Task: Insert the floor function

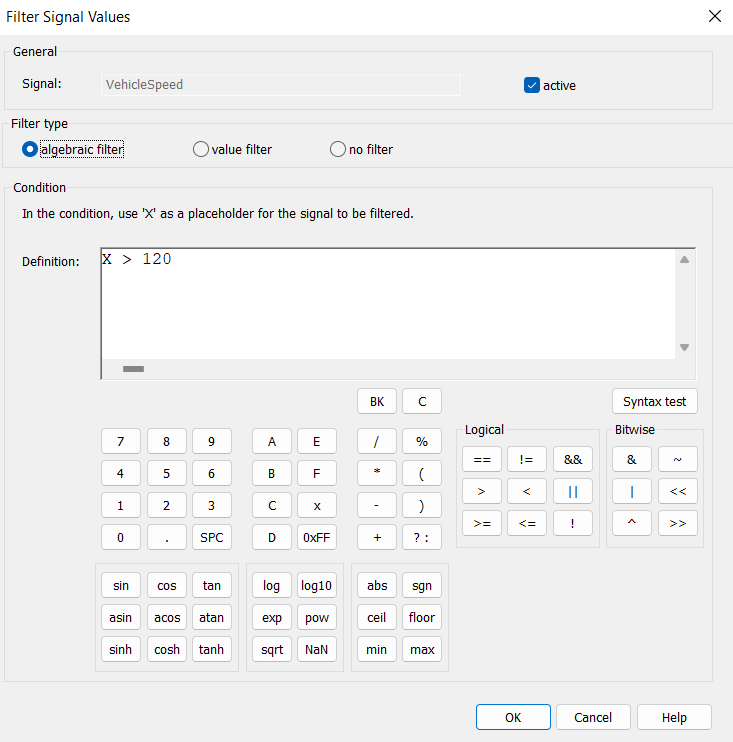Action: pos(422,617)
